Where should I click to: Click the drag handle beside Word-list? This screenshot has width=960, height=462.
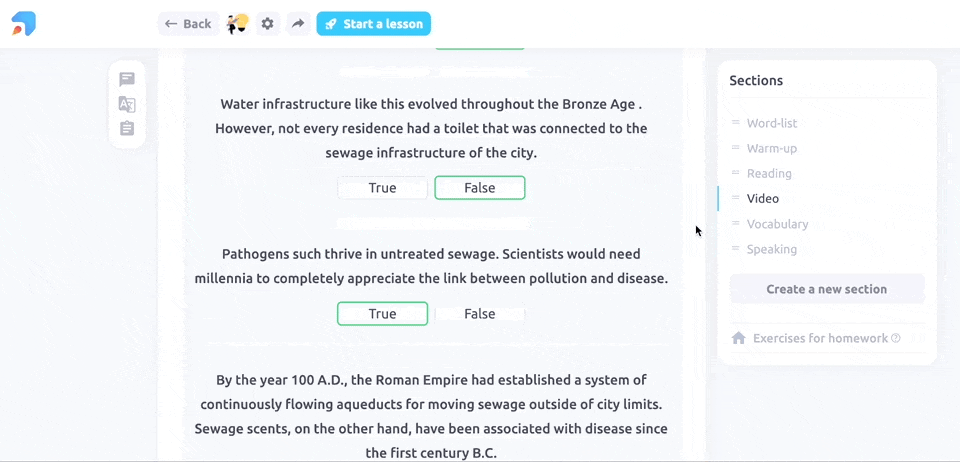coord(736,123)
